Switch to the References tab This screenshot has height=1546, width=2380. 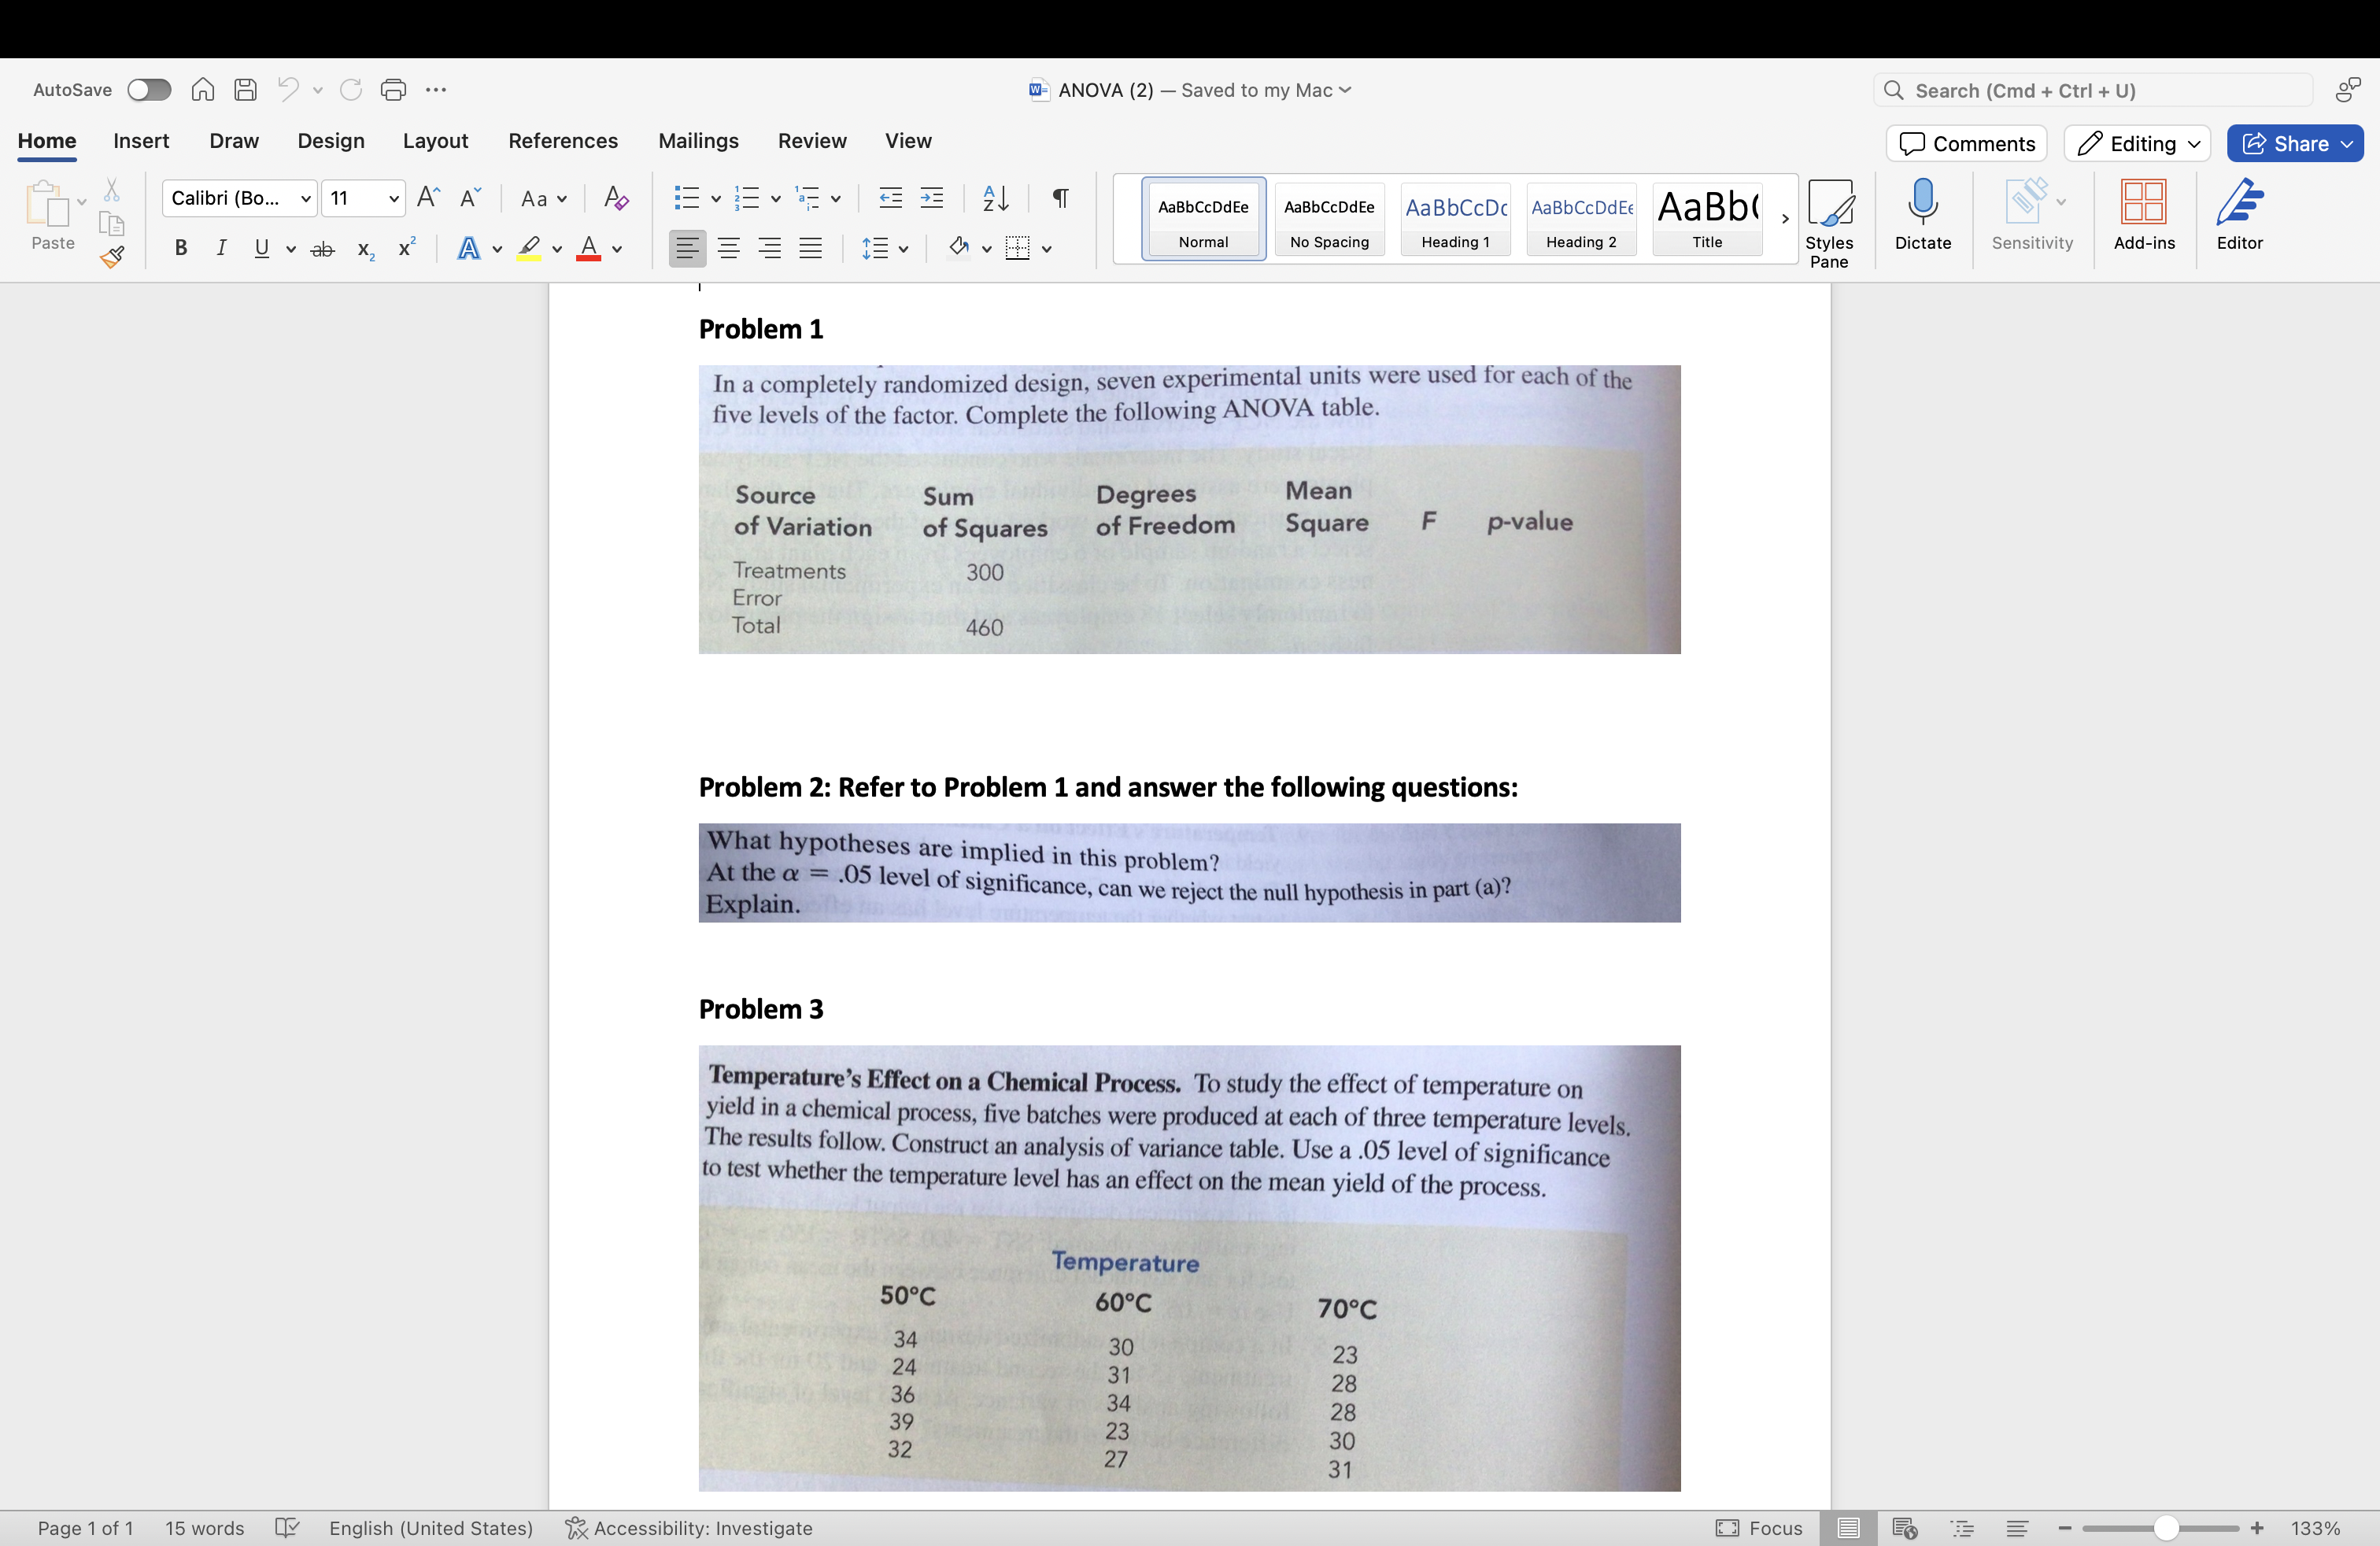tap(563, 141)
